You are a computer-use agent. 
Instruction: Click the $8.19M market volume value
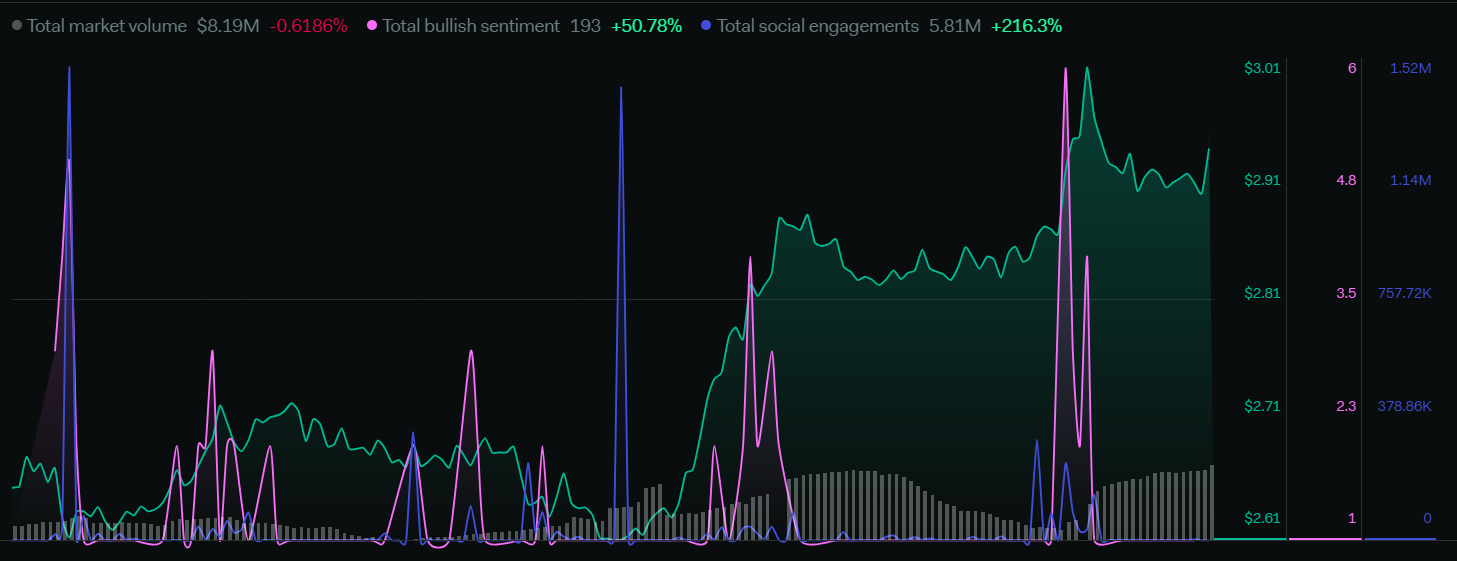(x=228, y=26)
